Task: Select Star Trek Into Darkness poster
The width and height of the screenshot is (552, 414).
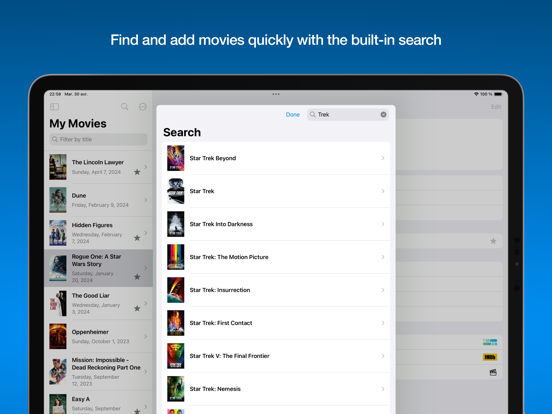Action: point(175,224)
